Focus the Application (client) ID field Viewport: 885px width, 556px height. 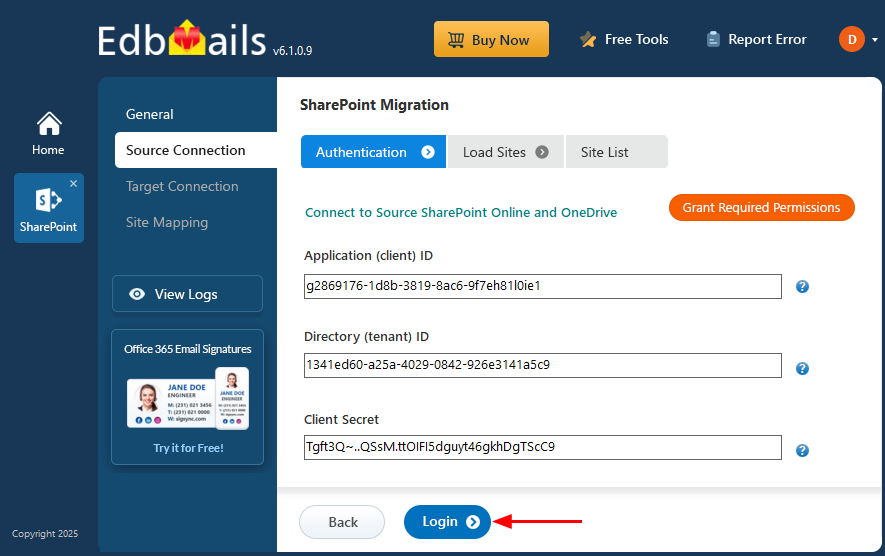pyautogui.click(x=542, y=286)
